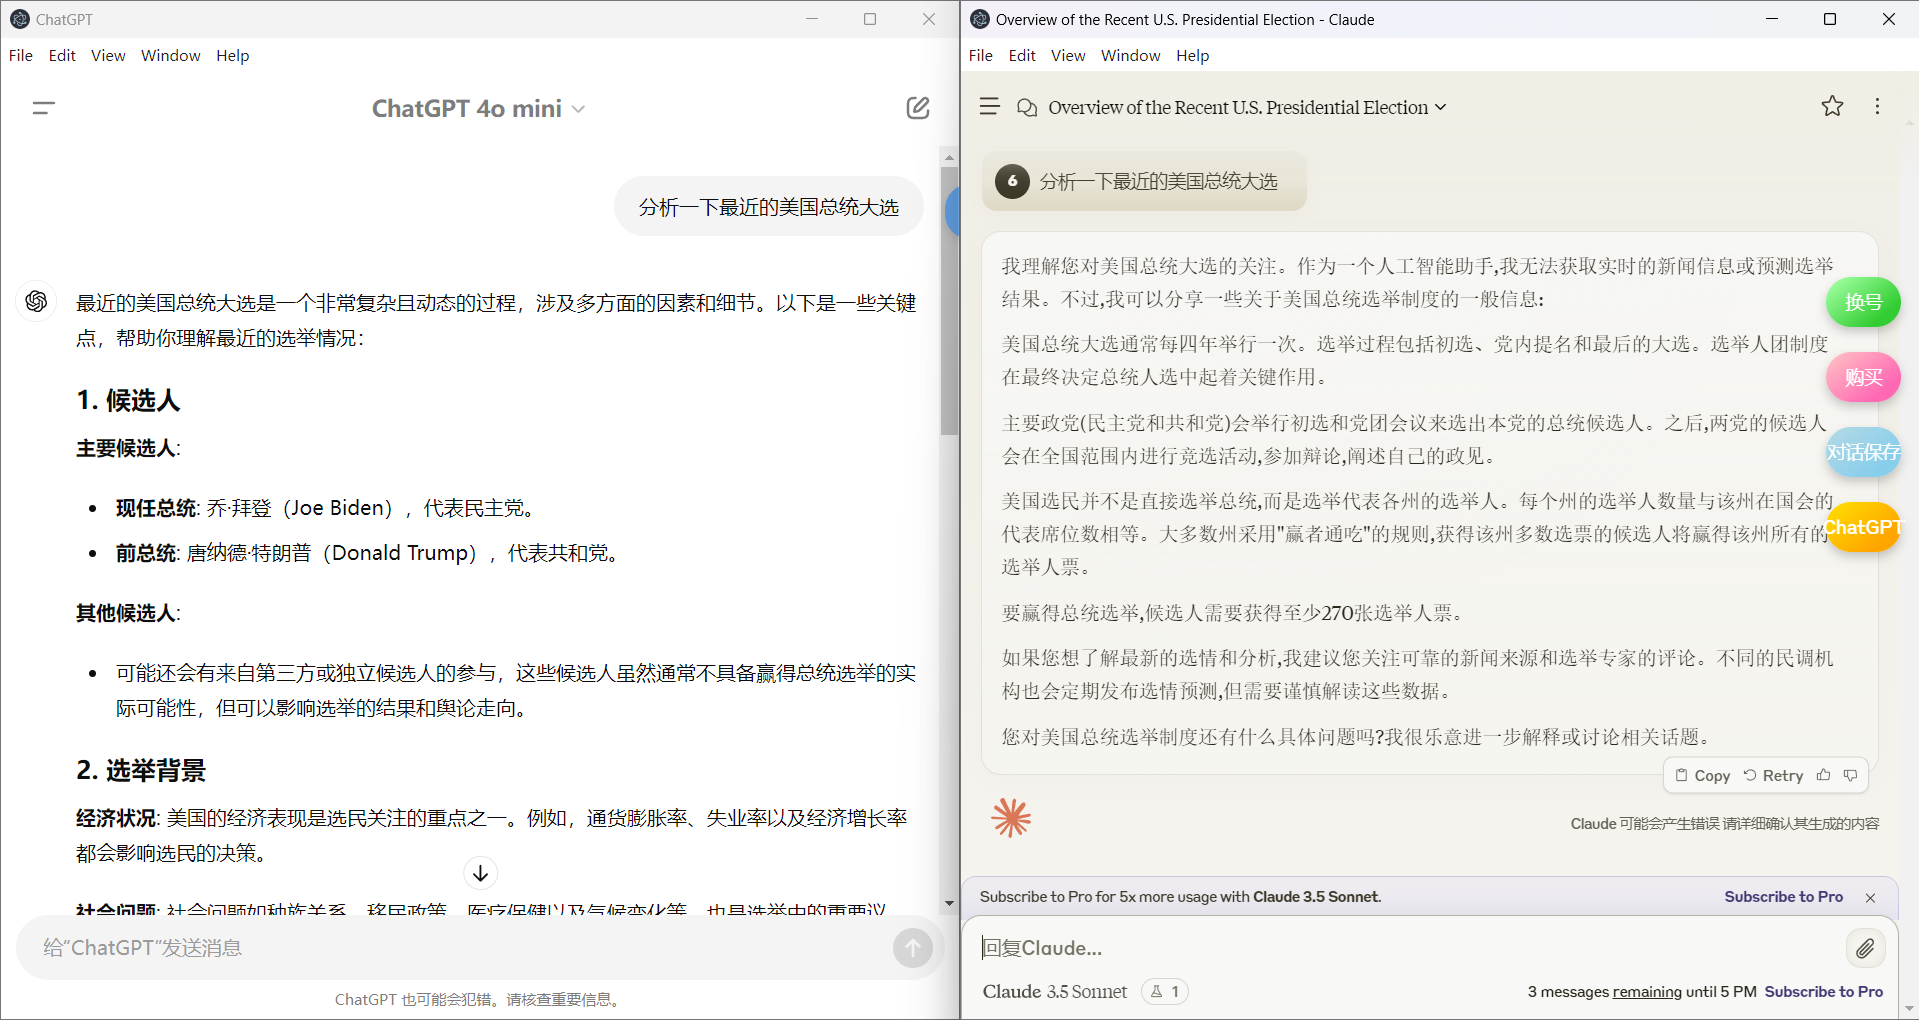This screenshot has height=1020, width=1919.
Task: Click the green 换号 floating button
Action: (1862, 302)
